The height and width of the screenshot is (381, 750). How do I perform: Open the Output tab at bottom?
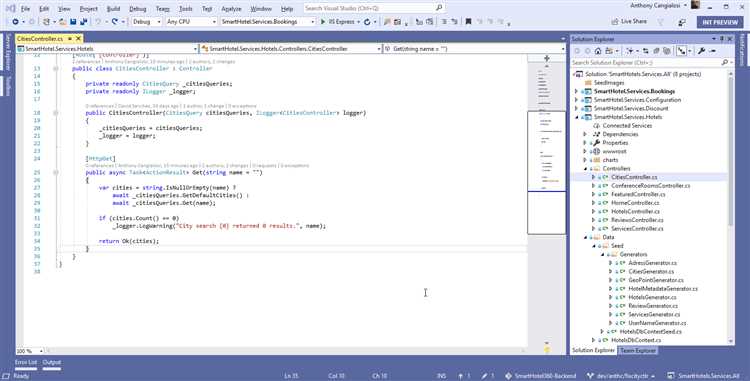click(x=52, y=362)
